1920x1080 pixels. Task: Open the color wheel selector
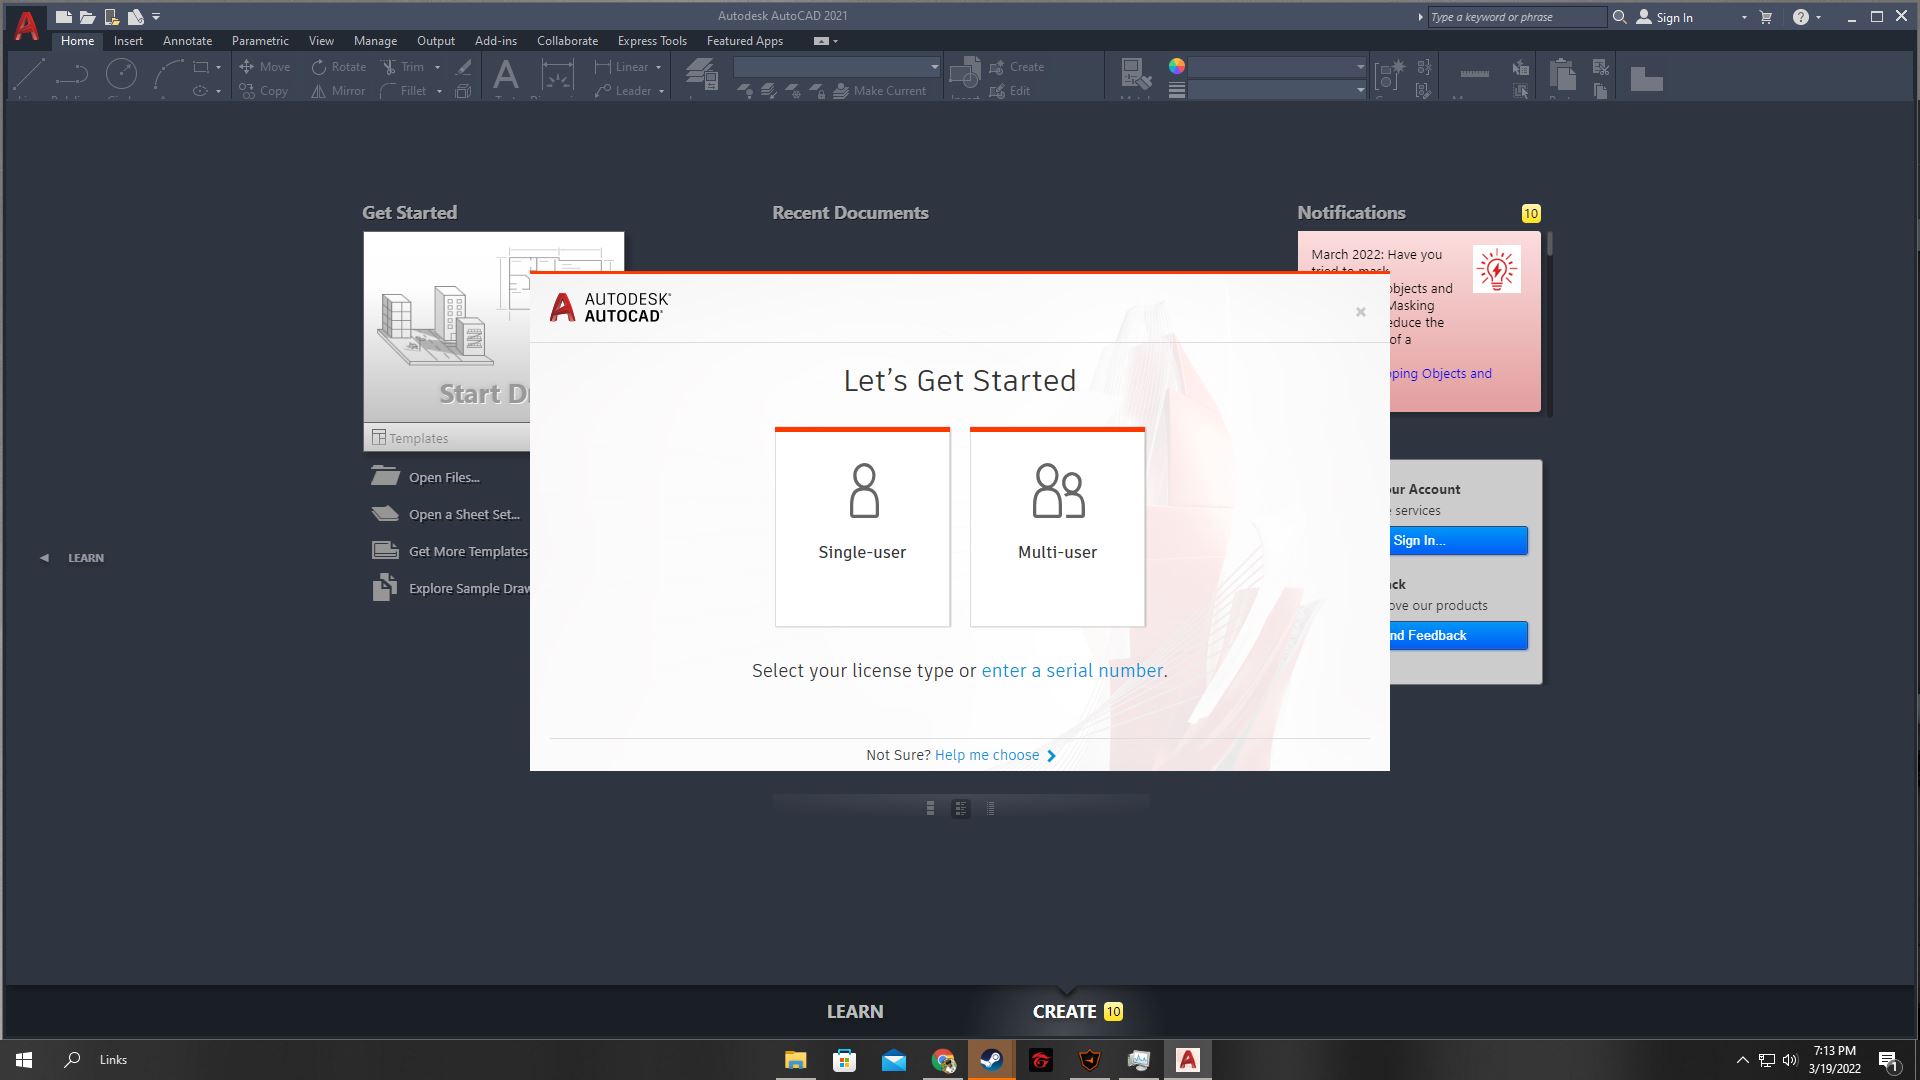pos(1176,64)
